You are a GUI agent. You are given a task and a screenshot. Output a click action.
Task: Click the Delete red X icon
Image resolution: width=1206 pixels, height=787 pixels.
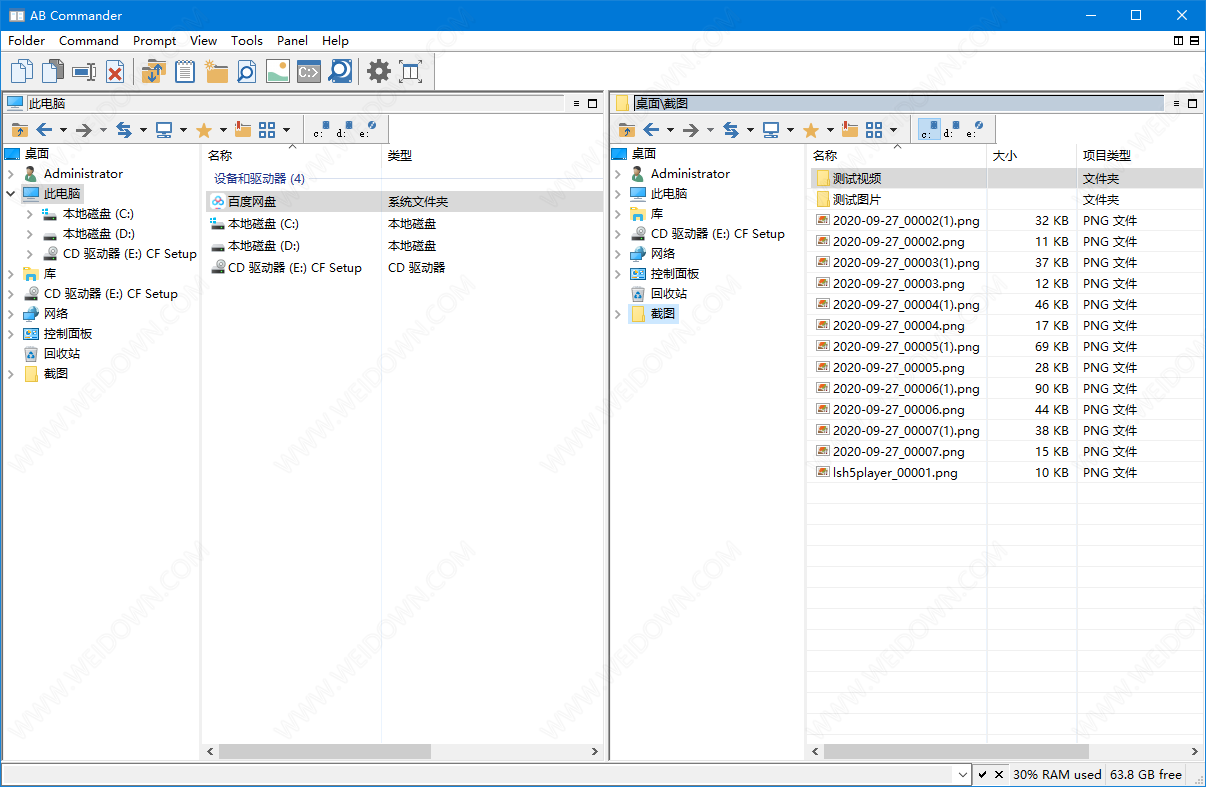tap(115, 71)
